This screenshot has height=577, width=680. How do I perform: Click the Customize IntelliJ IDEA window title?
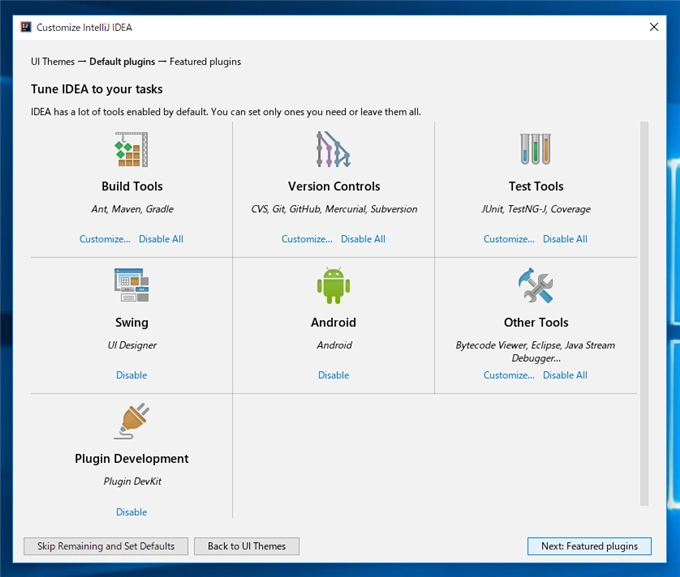coord(84,27)
